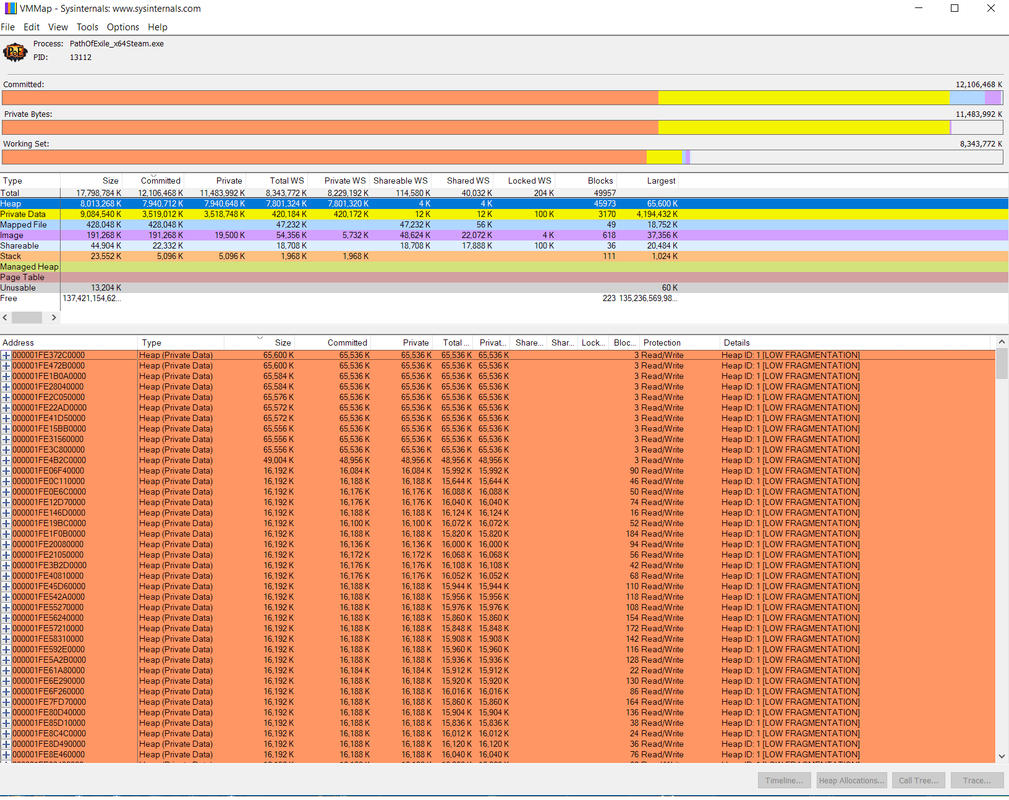Open the Help menu

tap(158, 27)
